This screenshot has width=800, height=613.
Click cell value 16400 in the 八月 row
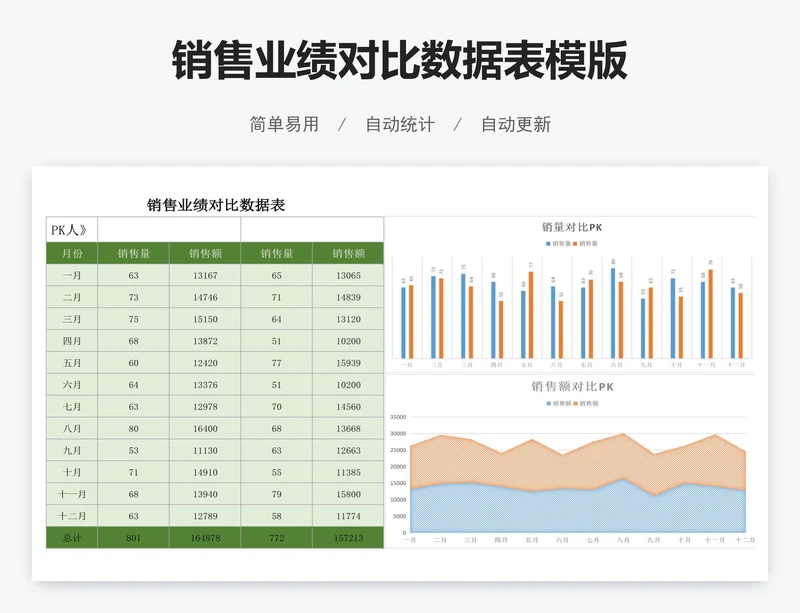(x=205, y=429)
